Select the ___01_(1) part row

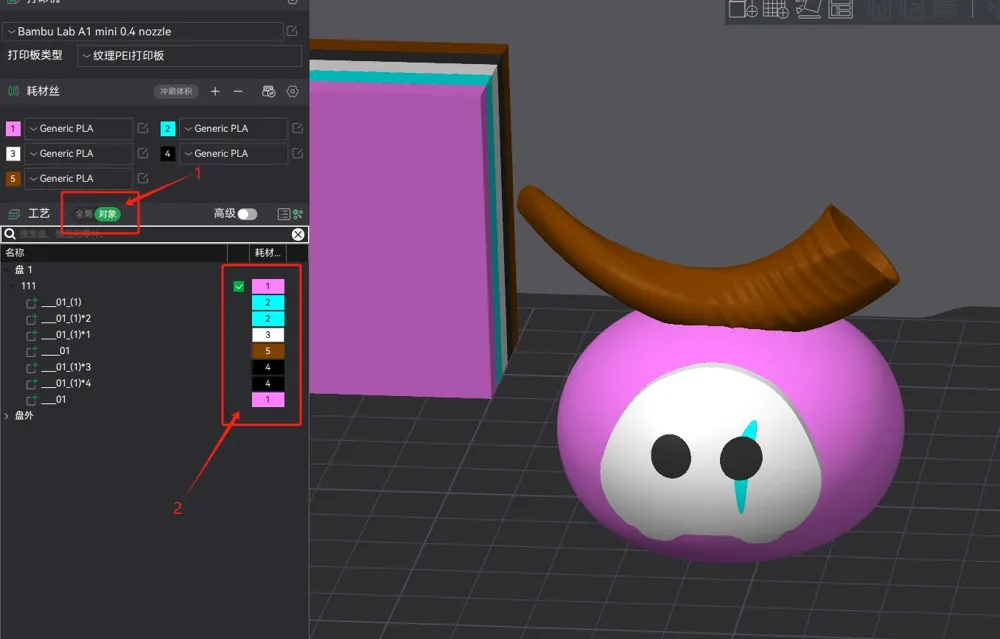154,302
